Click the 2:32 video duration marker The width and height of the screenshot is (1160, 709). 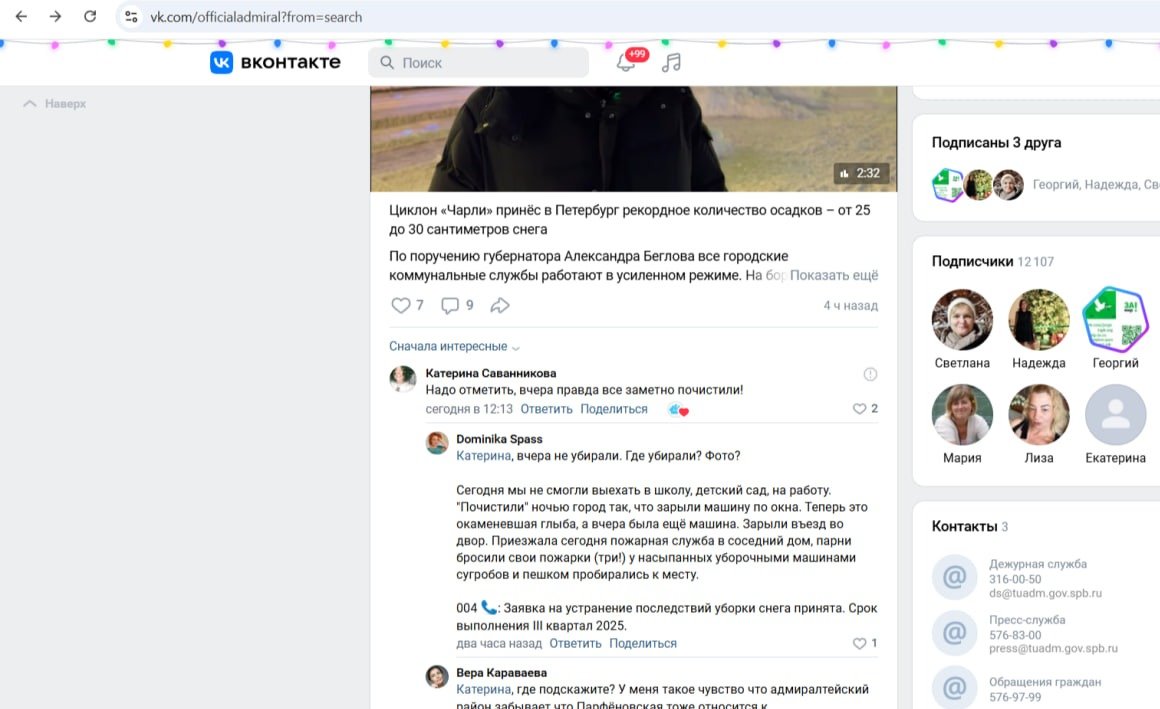click(861, 172)
